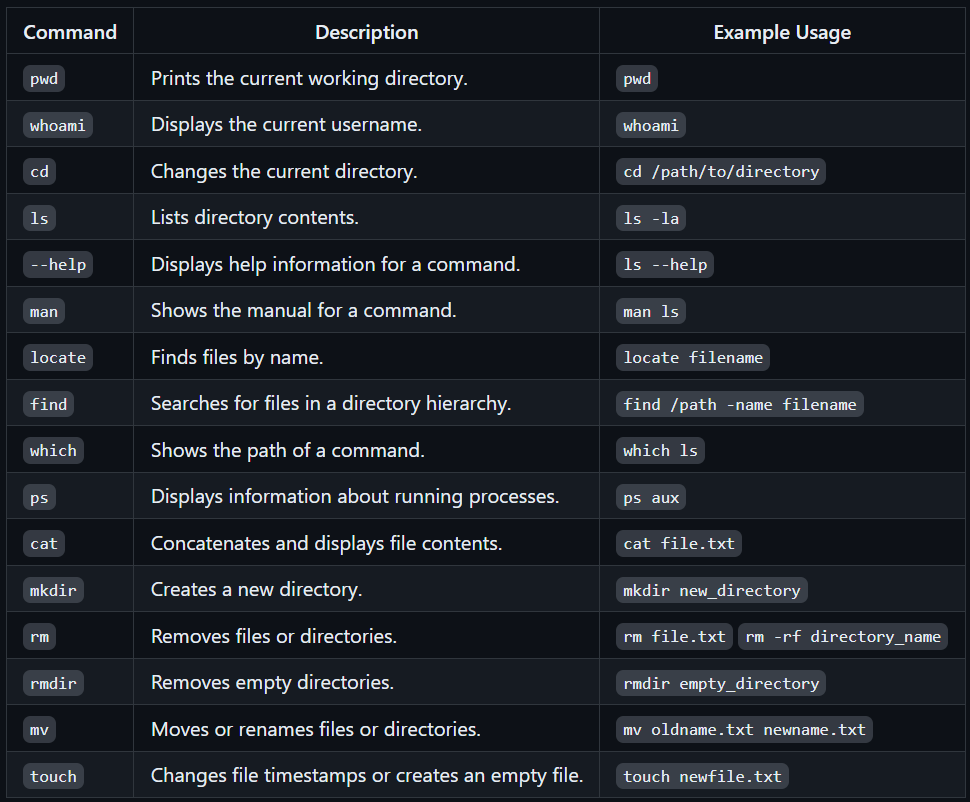
Task: Click the Command column header
Action: pyautogui.click(x=70, y=32)
